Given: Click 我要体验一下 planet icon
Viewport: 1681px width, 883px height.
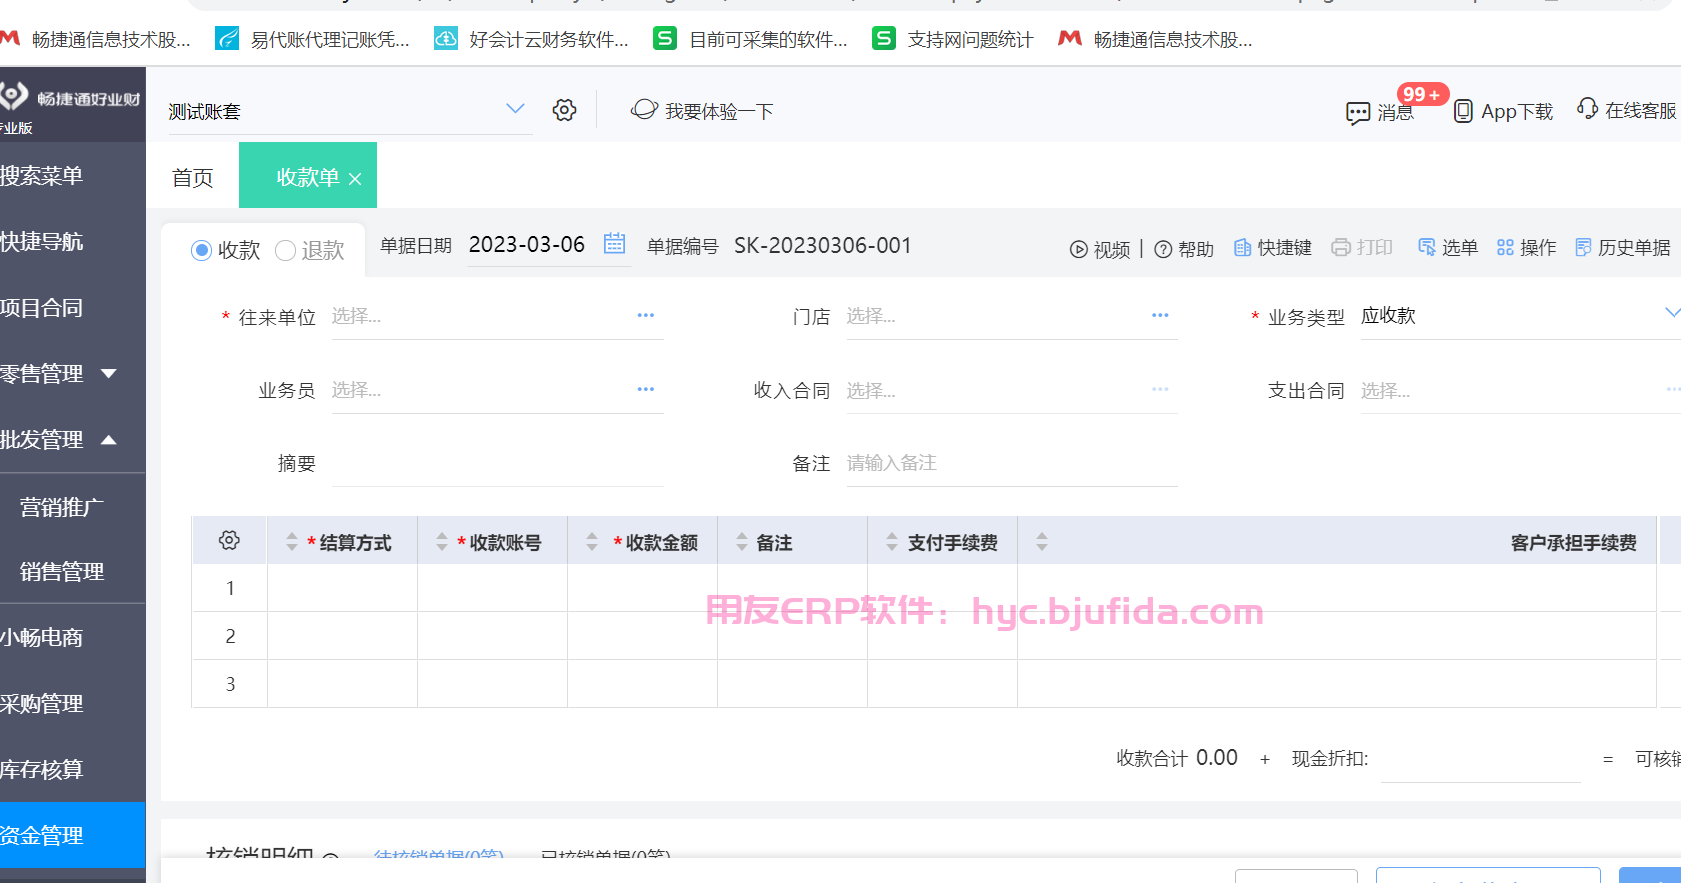Looking at the screenshot, I should (x=644, y=110).
